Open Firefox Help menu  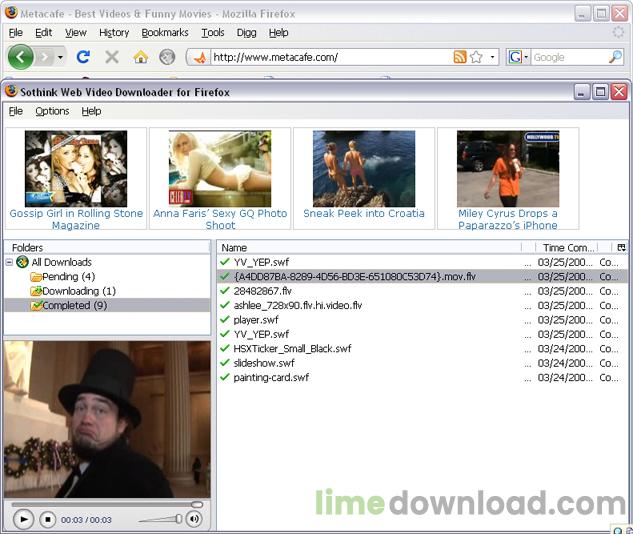(x=278, y=33)
